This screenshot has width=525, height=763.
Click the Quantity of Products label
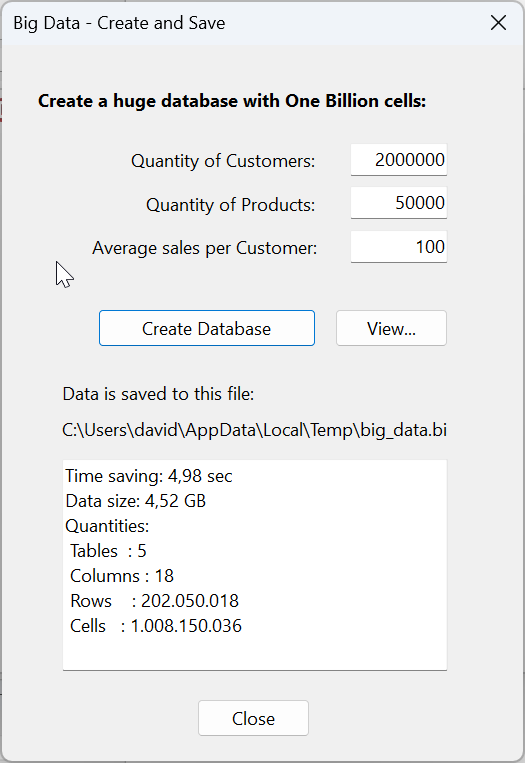coord(231,204)
